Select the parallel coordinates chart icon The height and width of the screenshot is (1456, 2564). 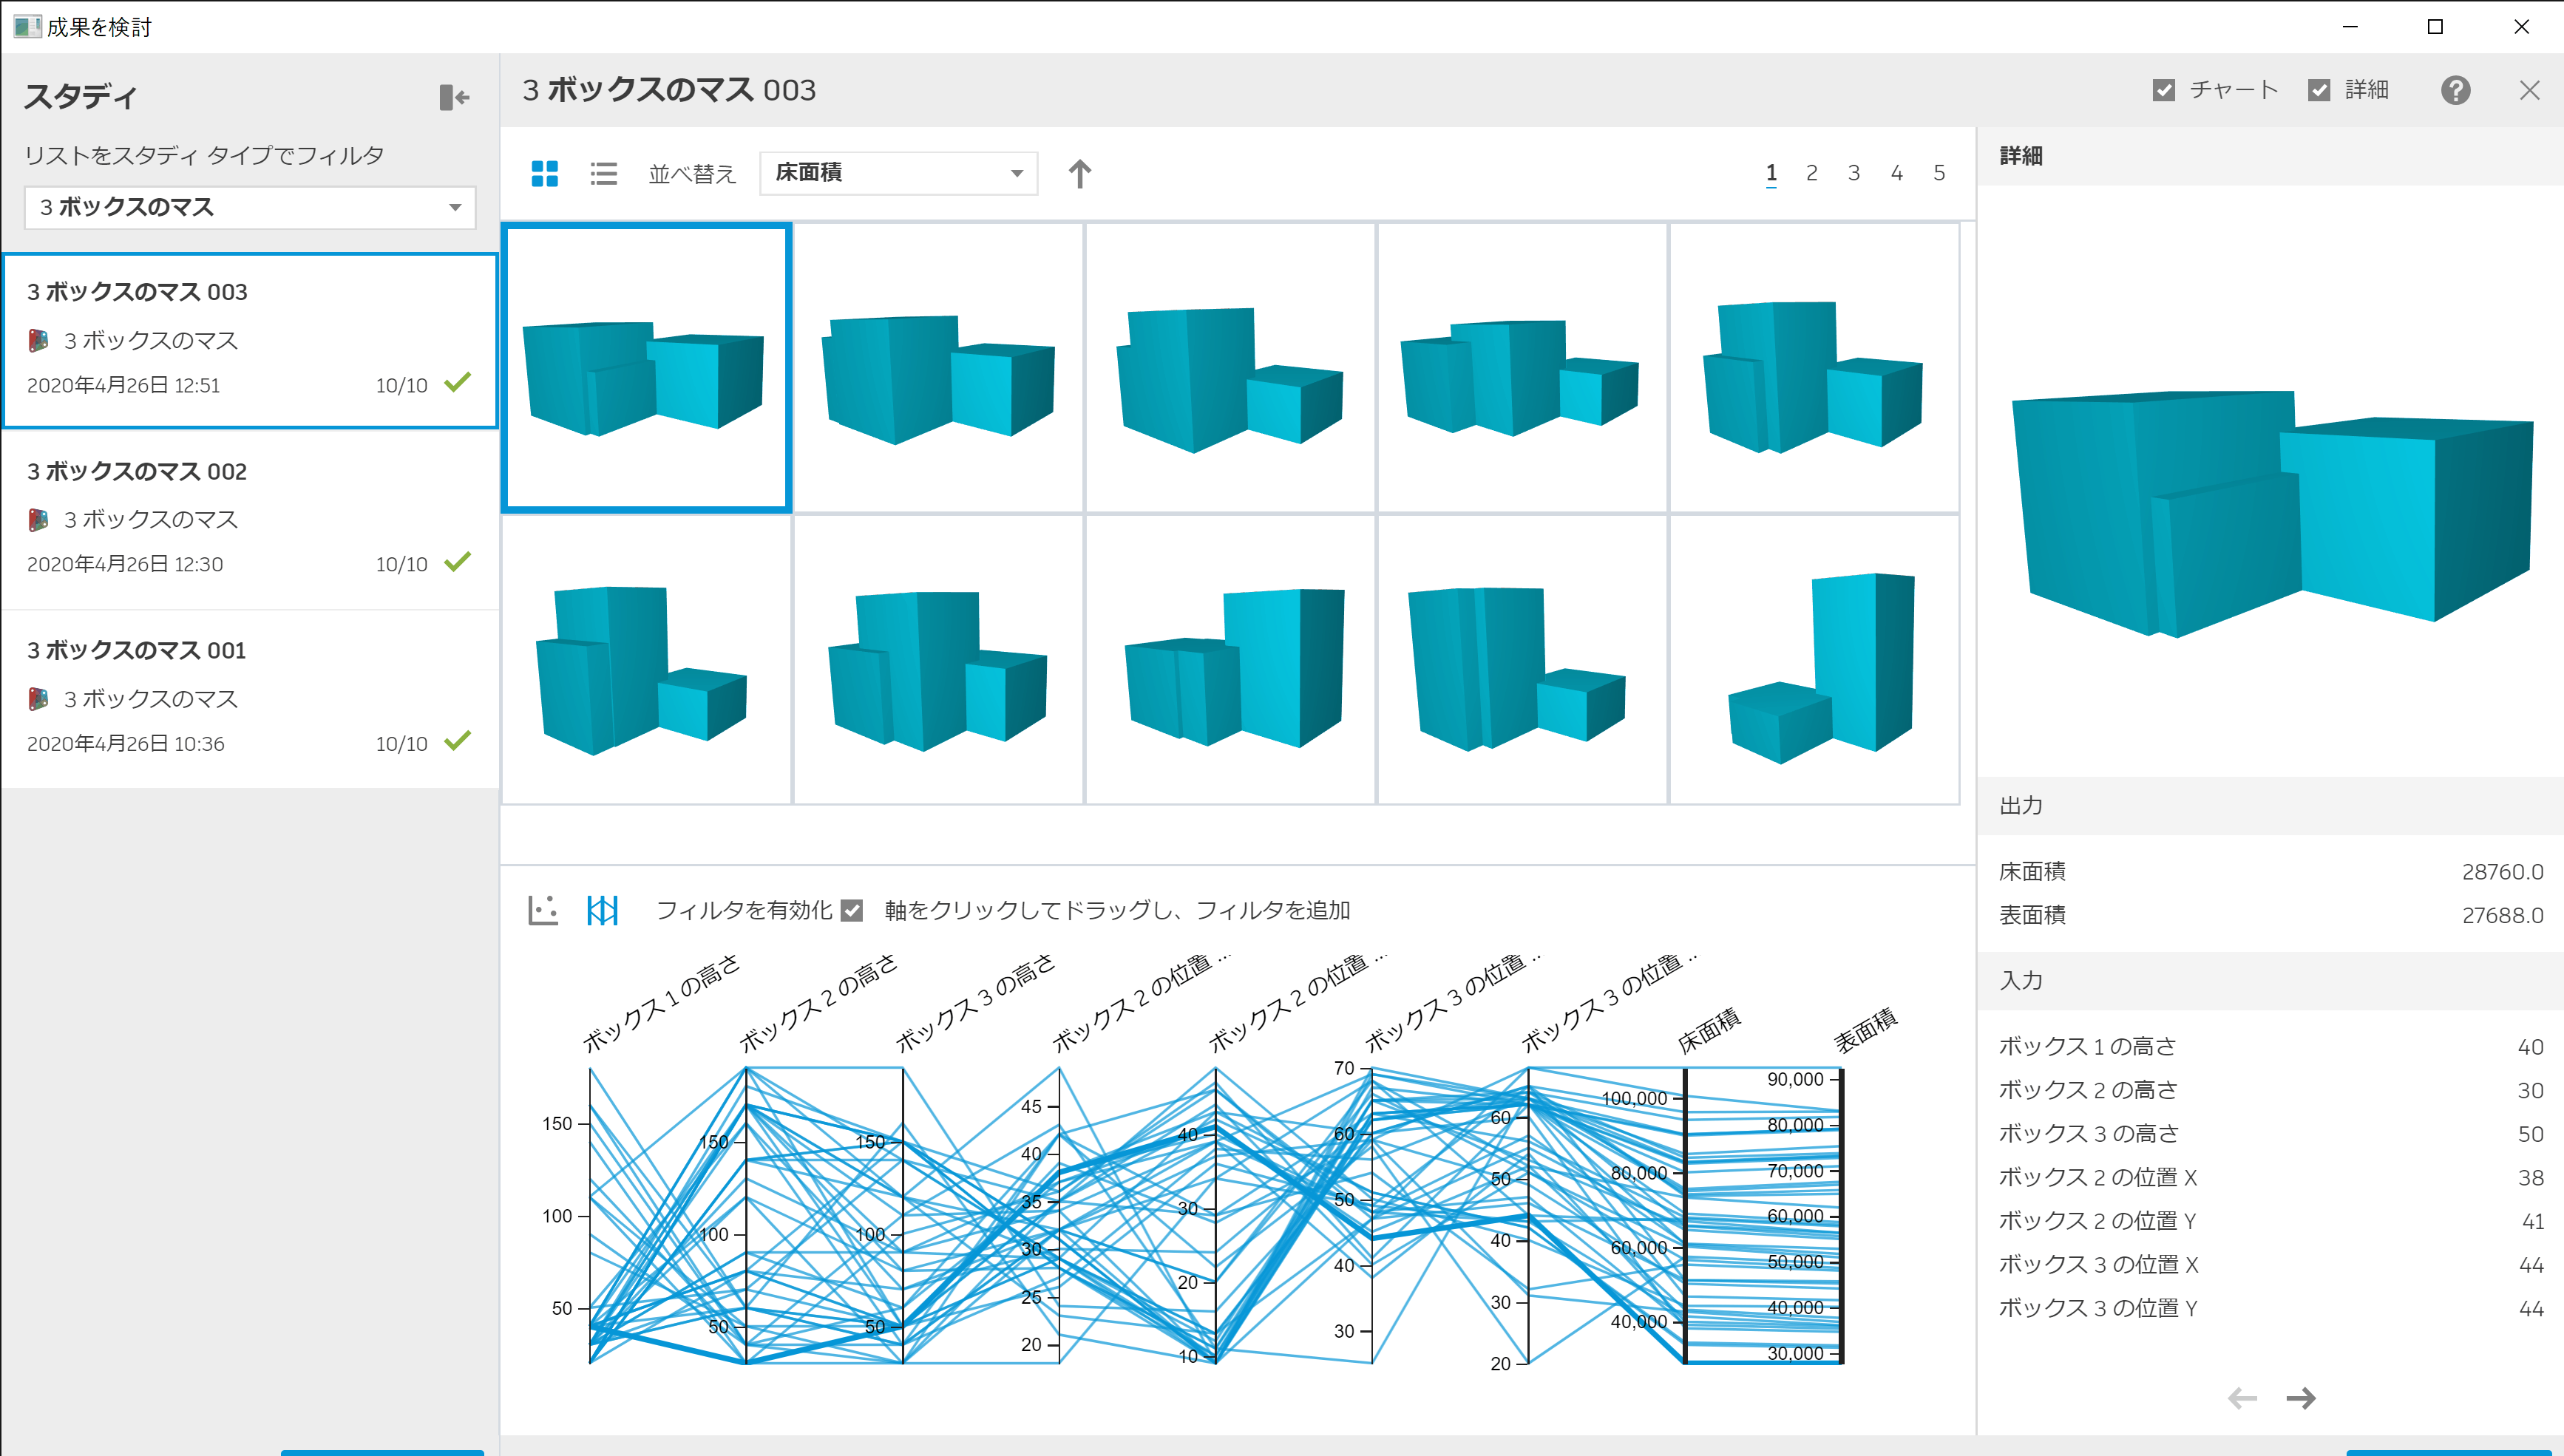coord(603,910)
